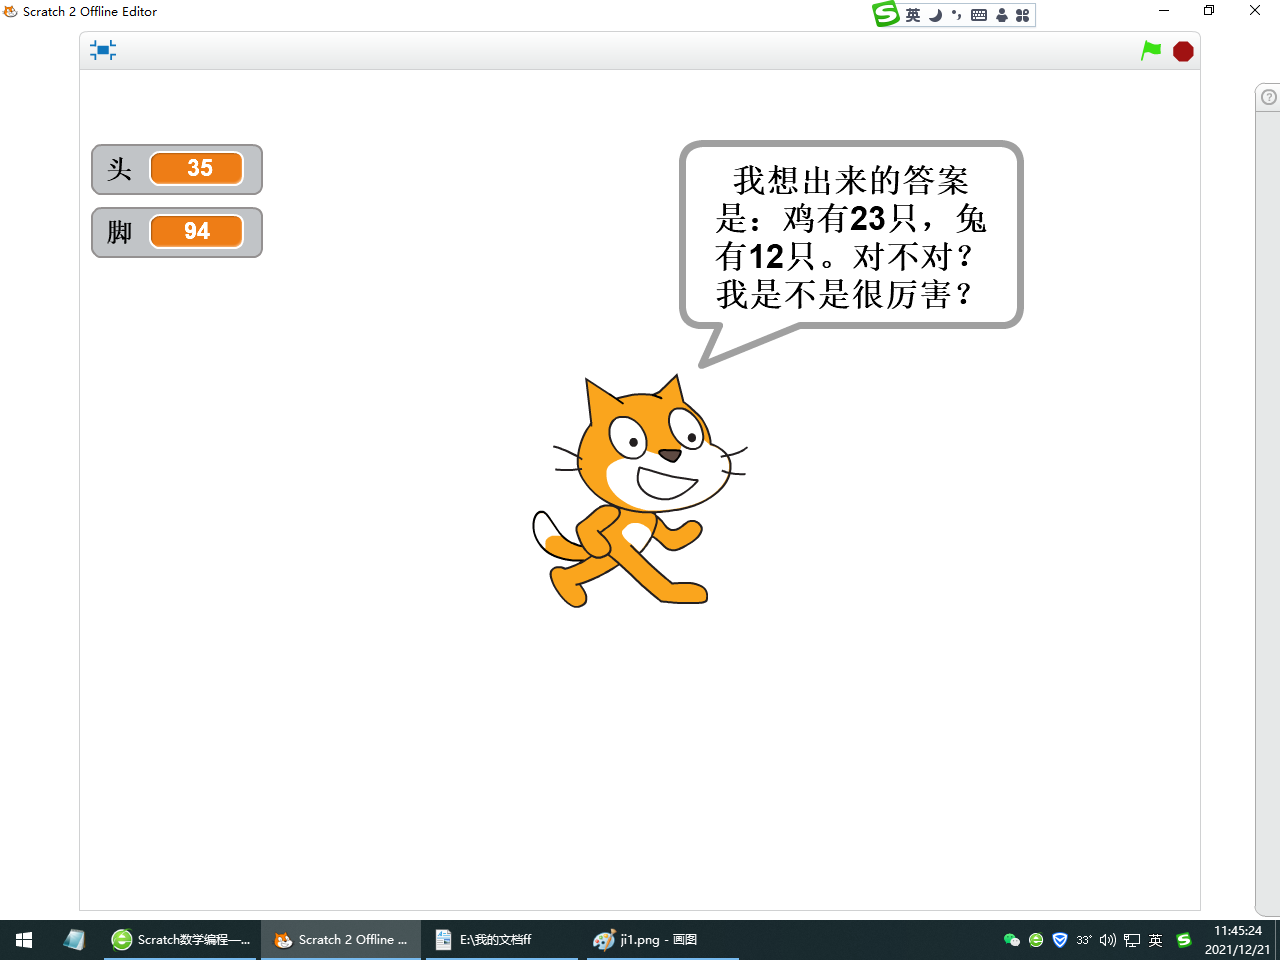
Task: Click the show desktop strip beside the clock
Action: (x=1277, y=940)
